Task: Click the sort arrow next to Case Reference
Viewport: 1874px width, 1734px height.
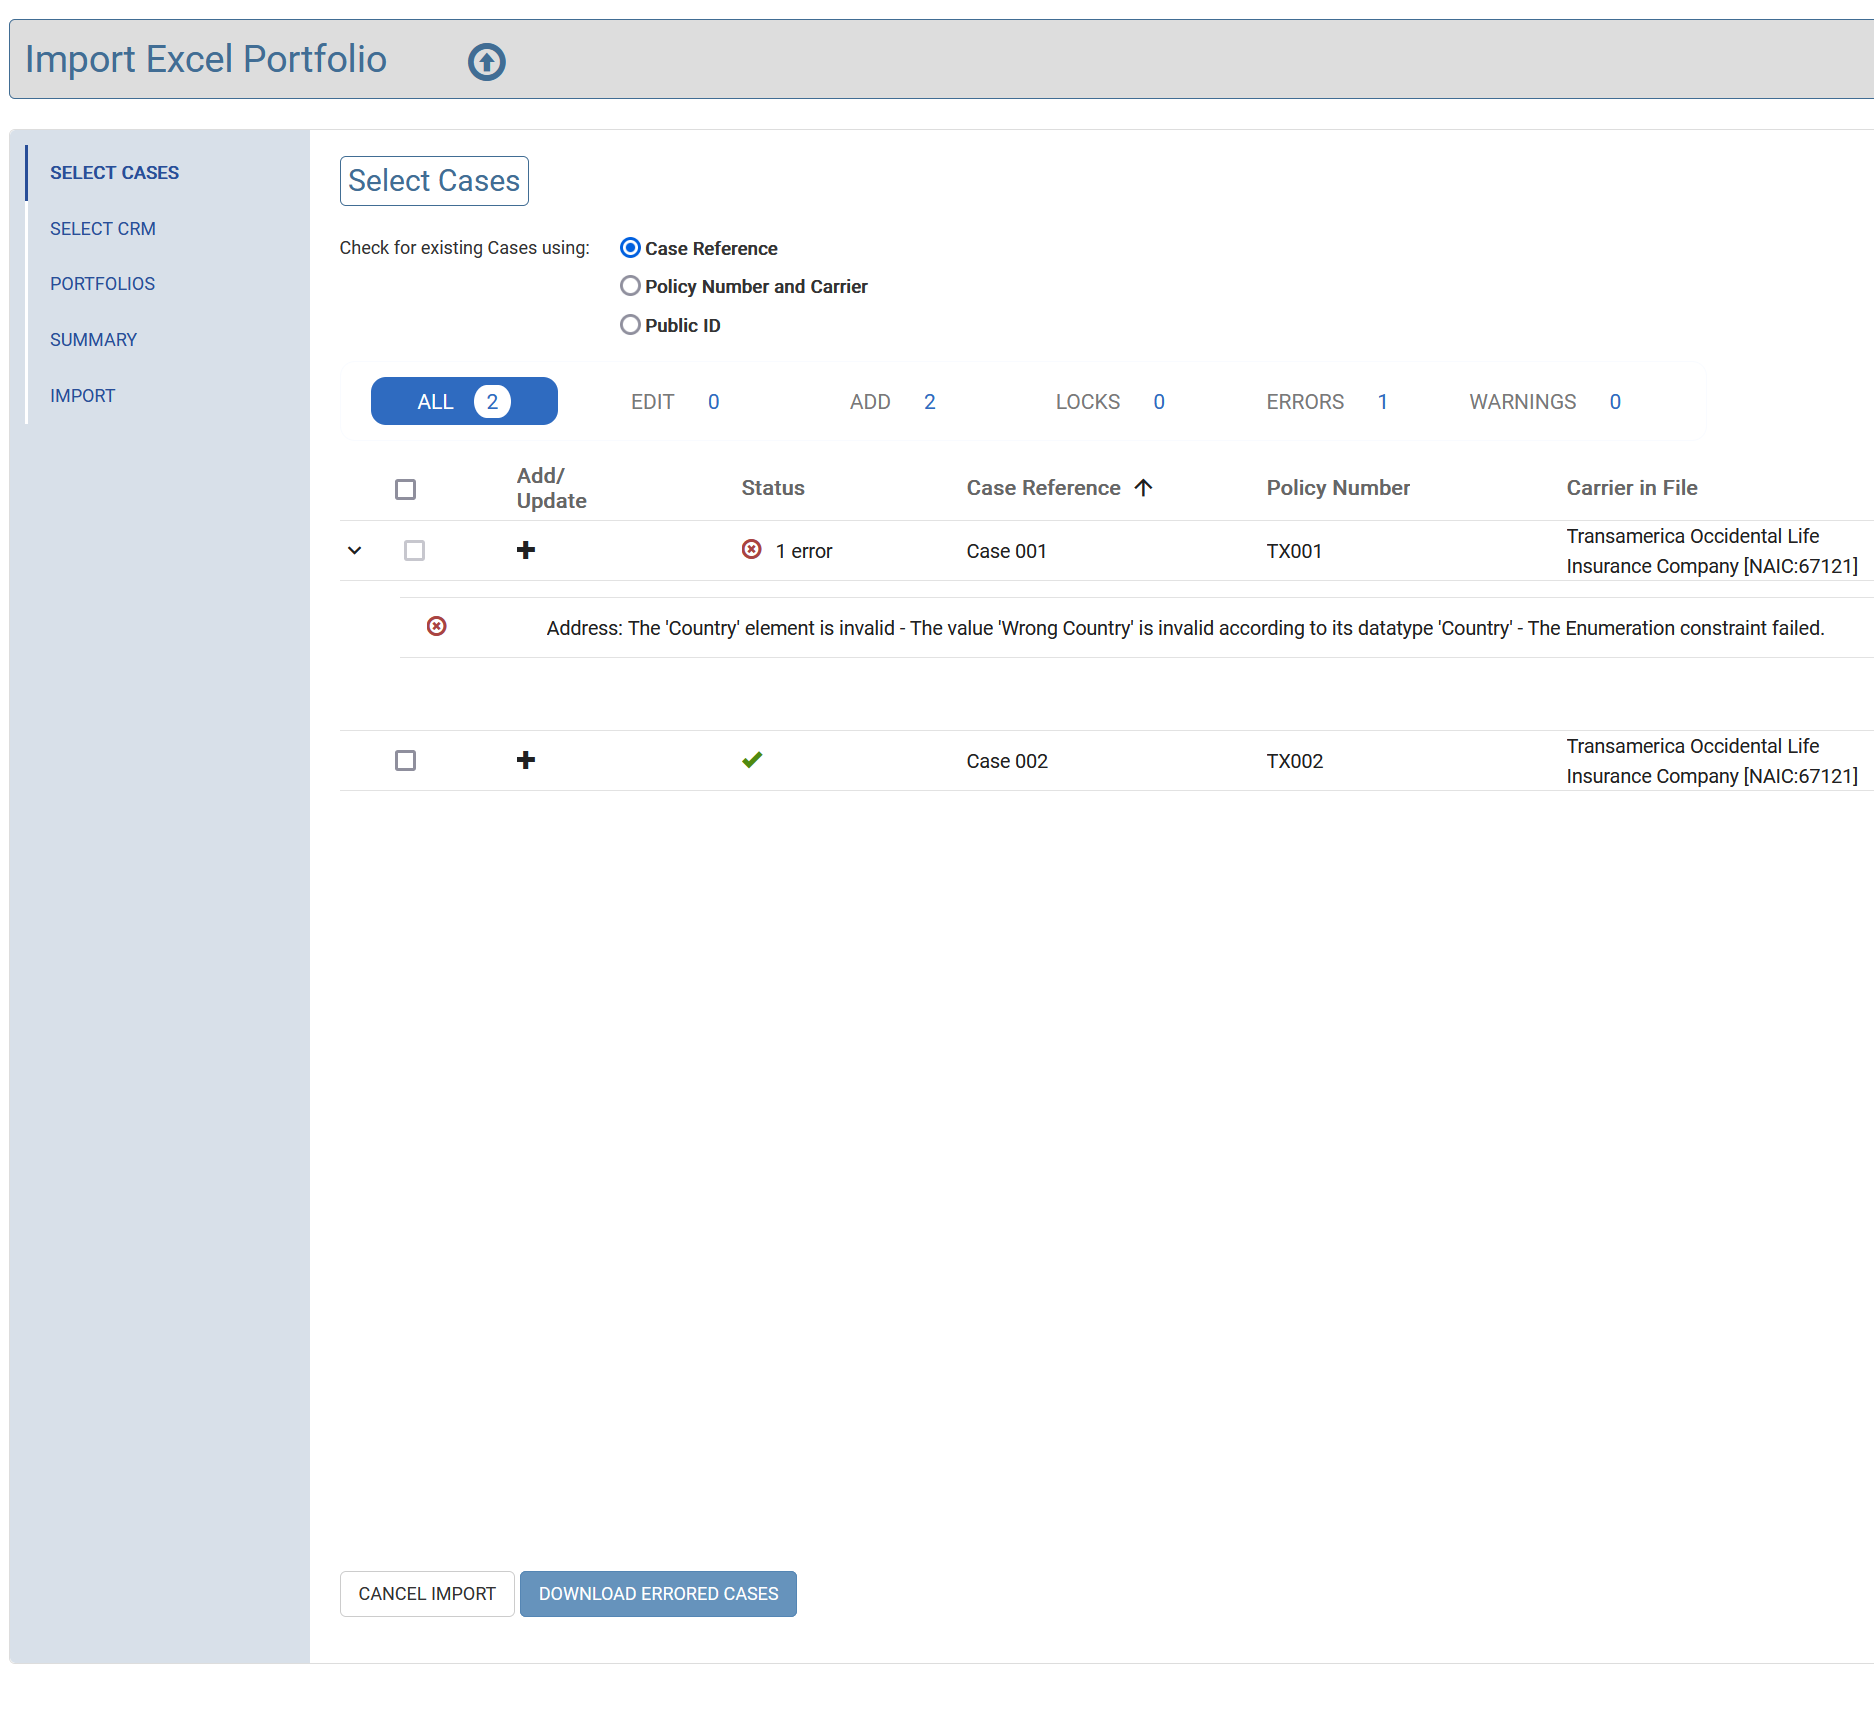Action: pyautogui.click(x=1144, y=488)
